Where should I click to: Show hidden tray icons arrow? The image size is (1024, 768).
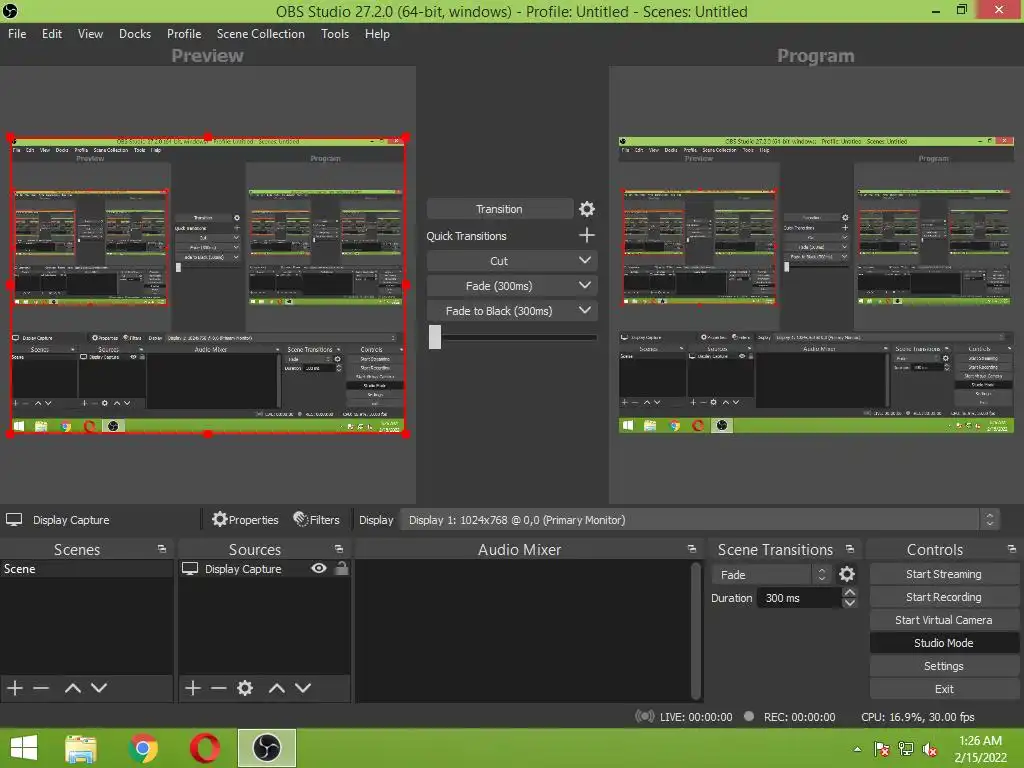857,749
